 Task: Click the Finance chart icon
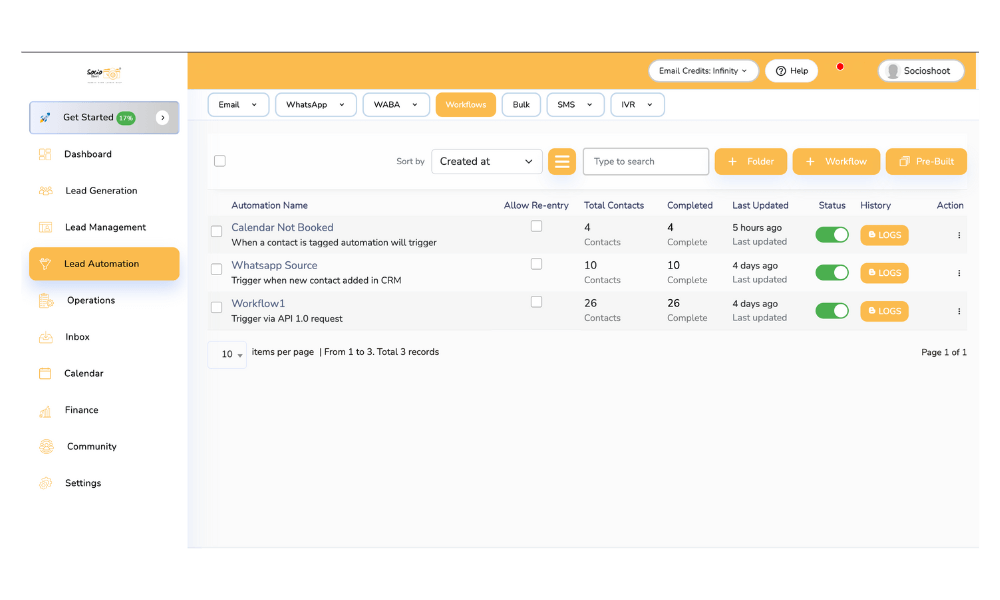45,410
